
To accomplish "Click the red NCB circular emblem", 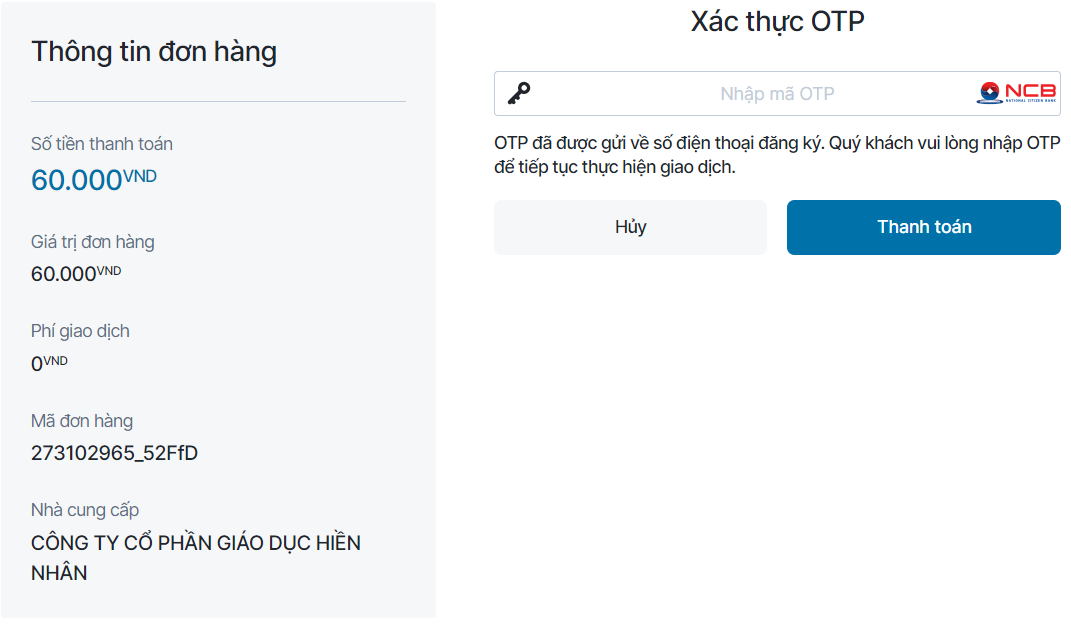I will coord(988,91).
